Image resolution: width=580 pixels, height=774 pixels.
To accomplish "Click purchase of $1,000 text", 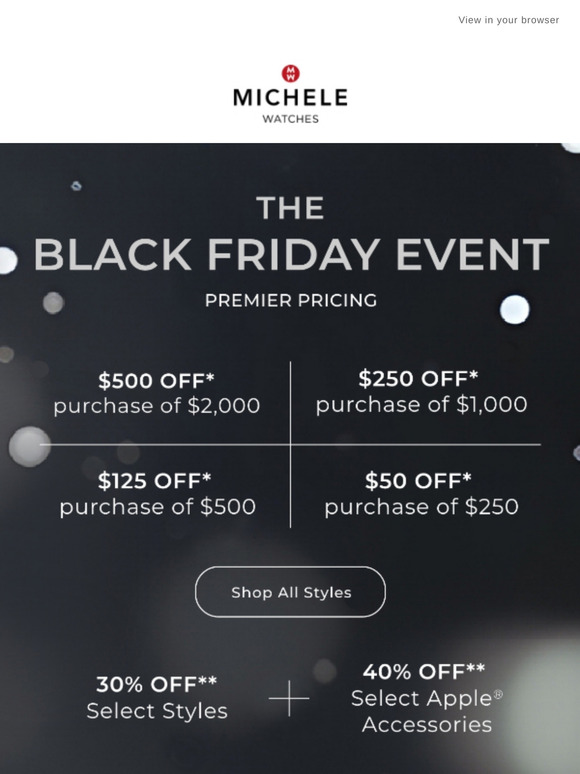I will (422, 405).
